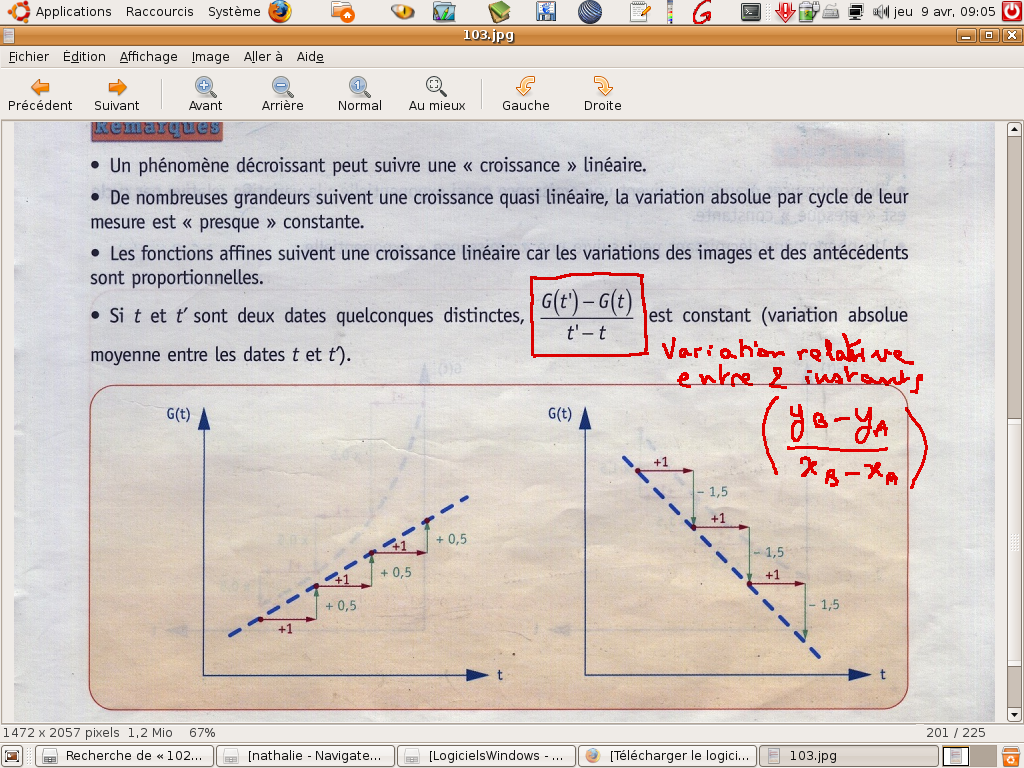Toggle show desktop button in bottom panel

coord(13,756)
